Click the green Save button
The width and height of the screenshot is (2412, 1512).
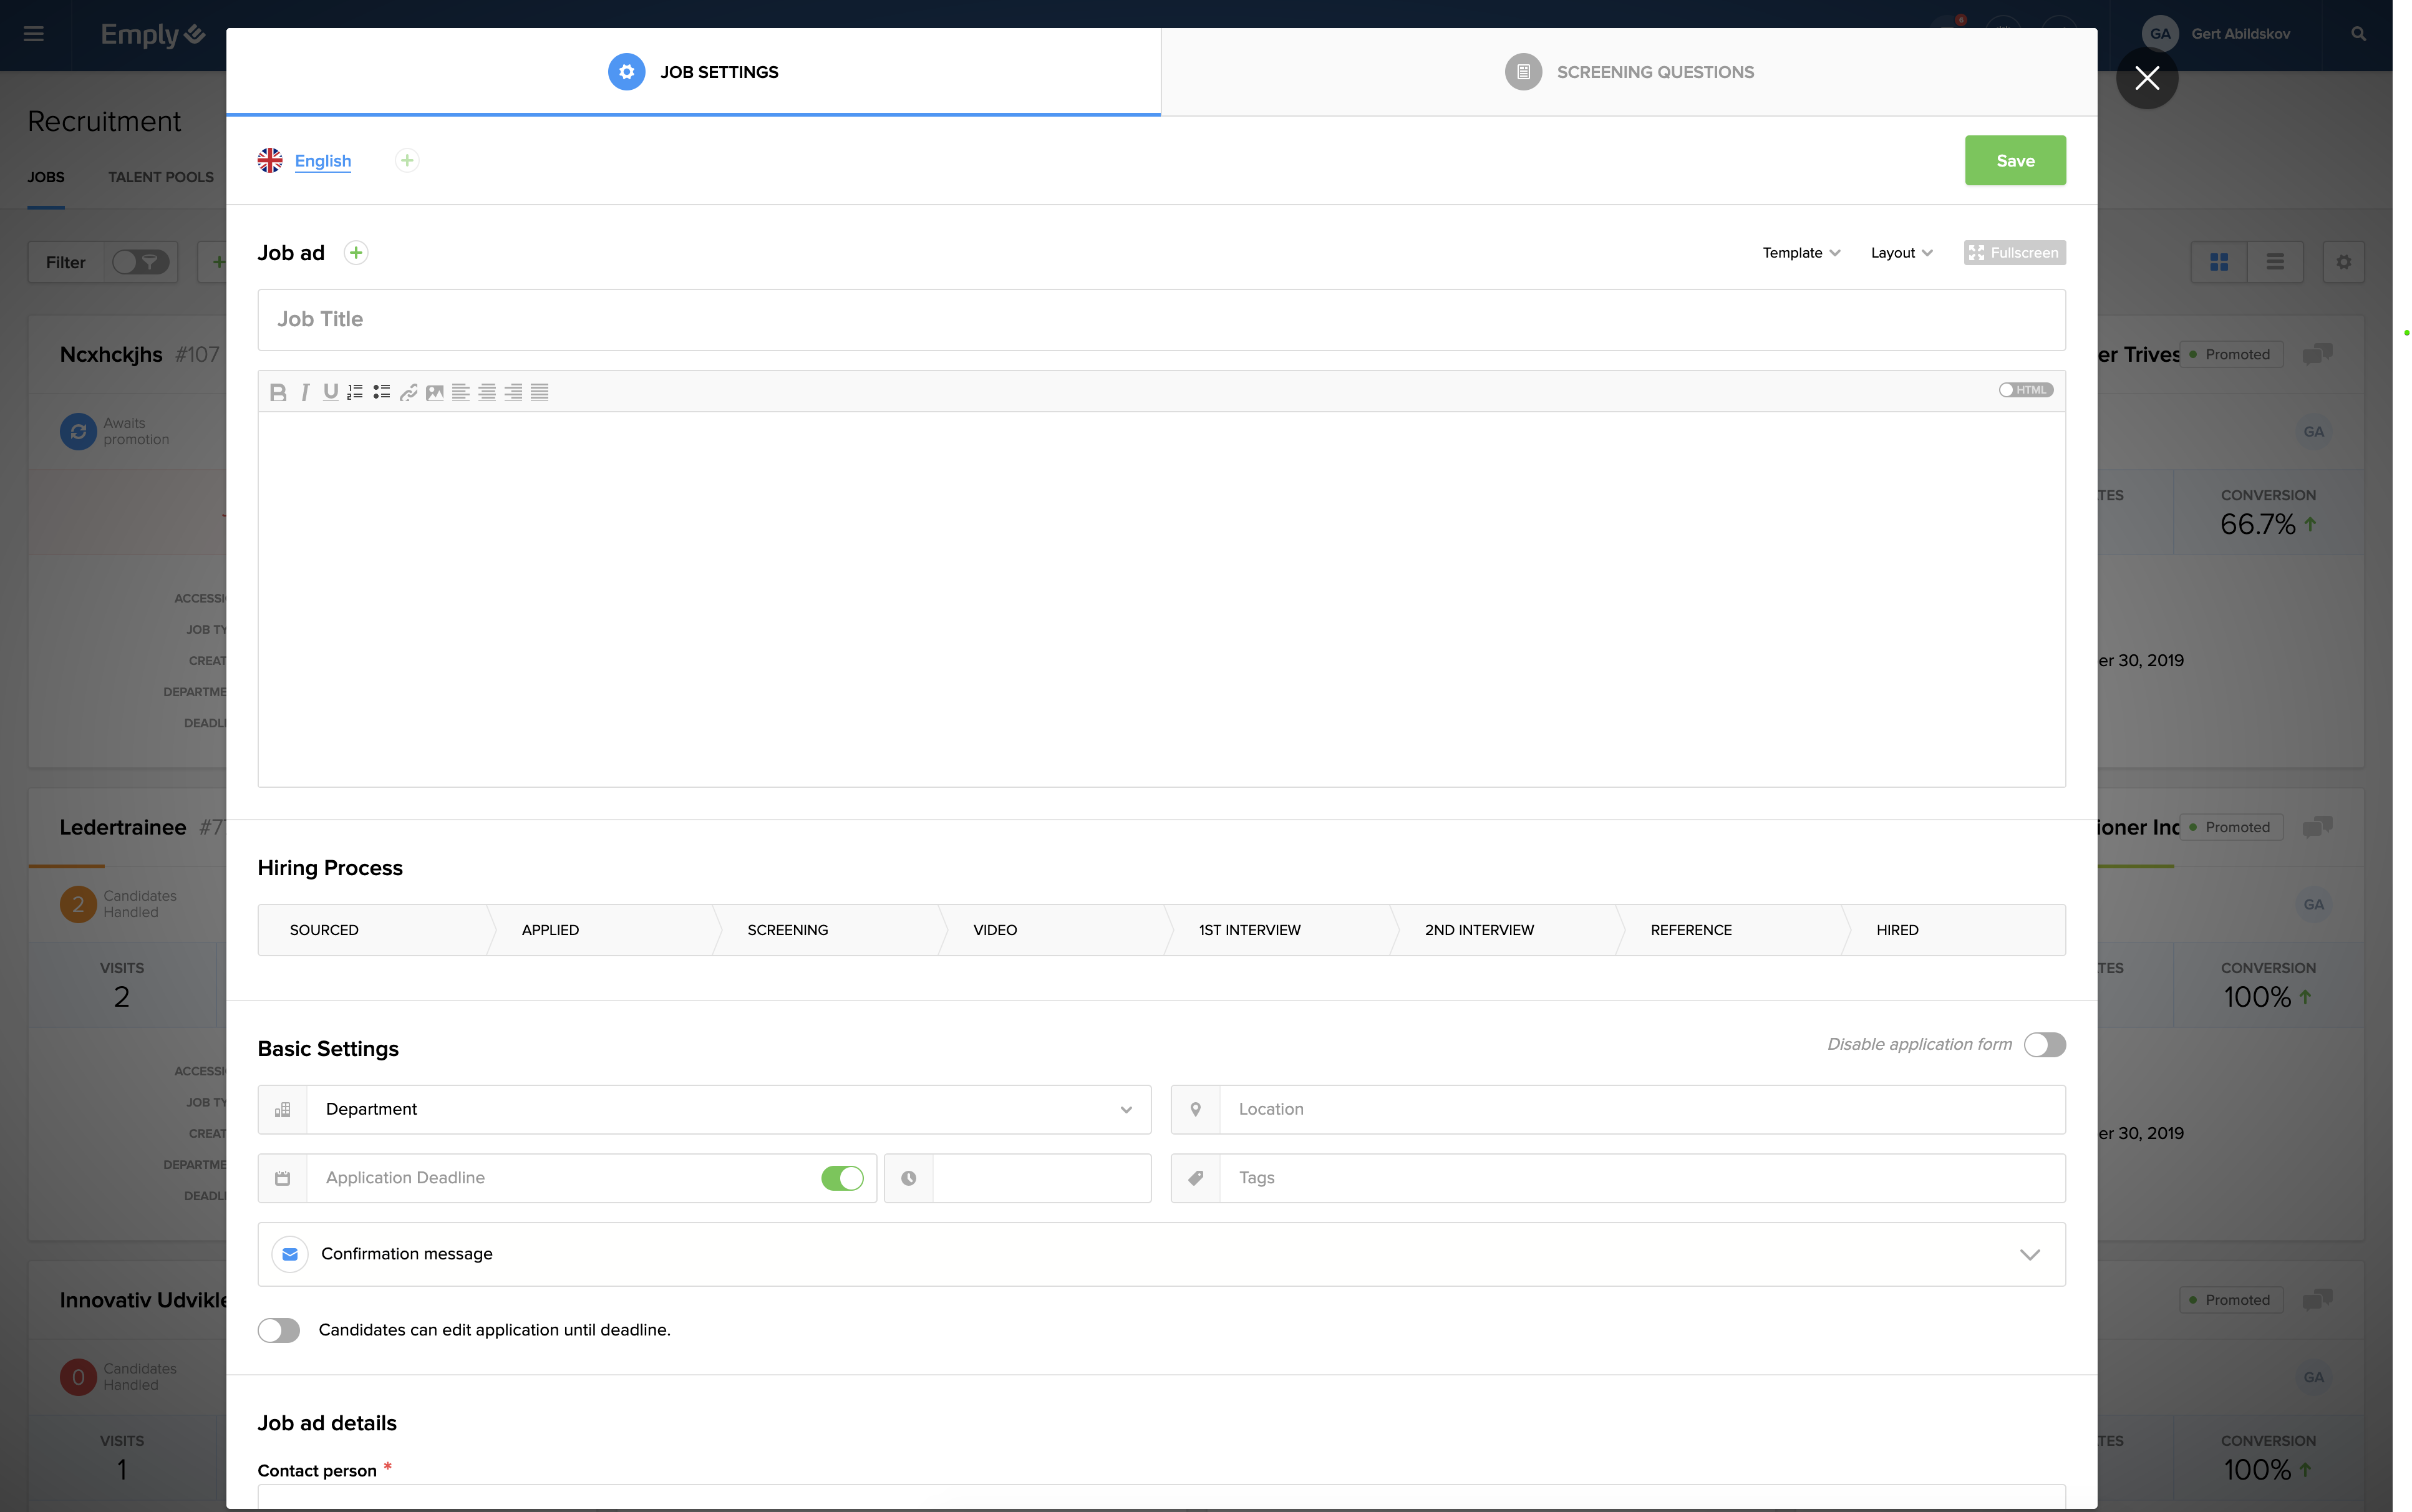[2014, 161]
